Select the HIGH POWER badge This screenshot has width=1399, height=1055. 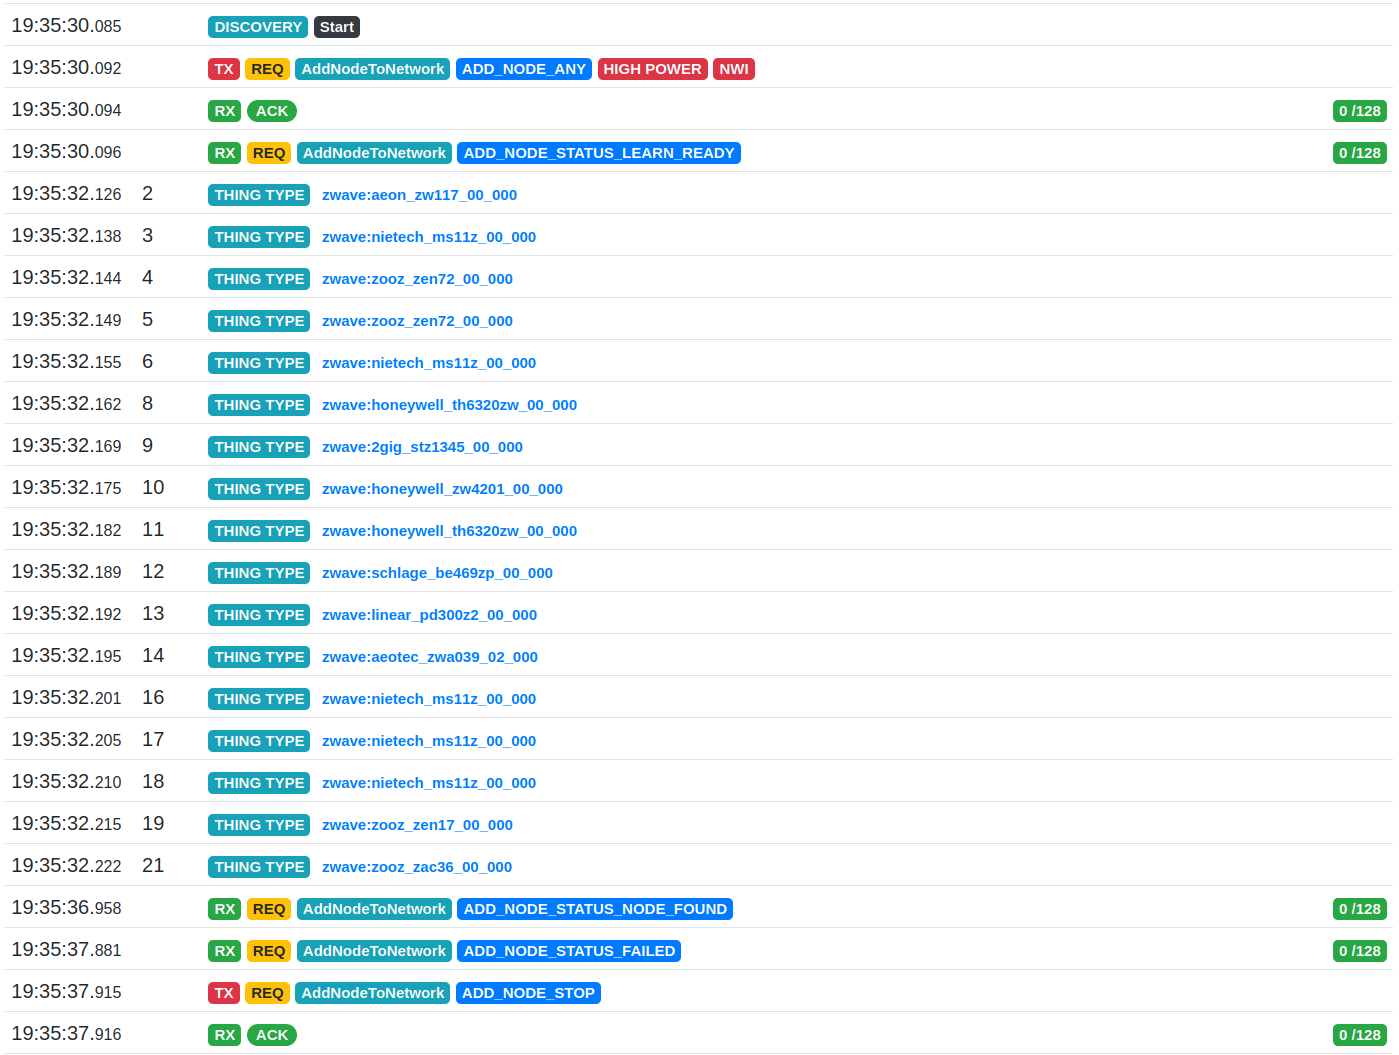tap(652, 69)
